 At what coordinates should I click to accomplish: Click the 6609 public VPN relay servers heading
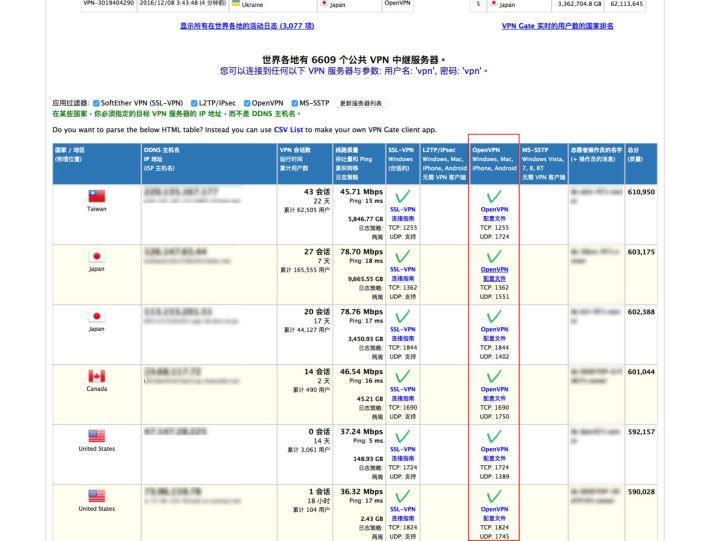click(354, 60)
